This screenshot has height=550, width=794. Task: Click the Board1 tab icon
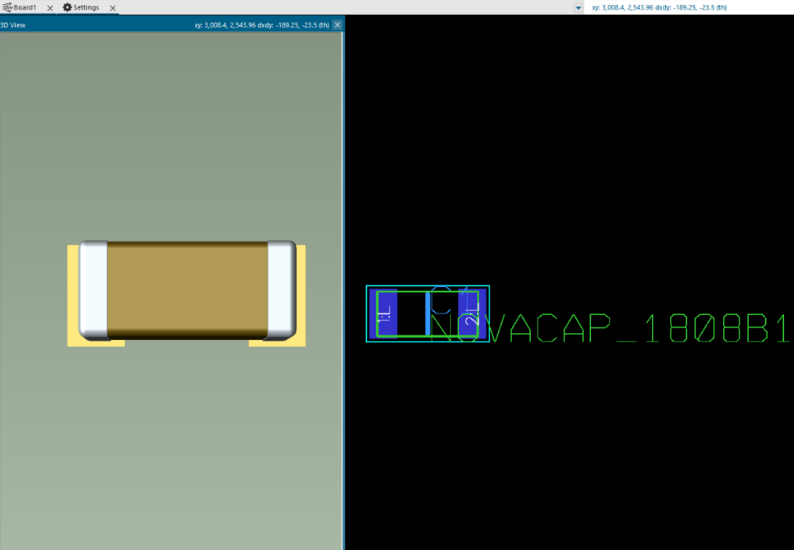(7, 7)
